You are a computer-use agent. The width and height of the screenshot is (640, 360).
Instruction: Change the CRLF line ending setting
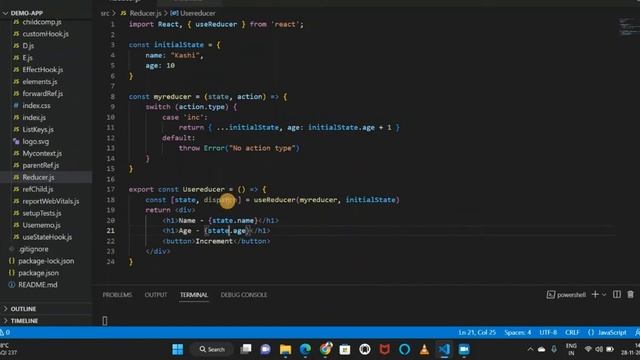point(572,333)
